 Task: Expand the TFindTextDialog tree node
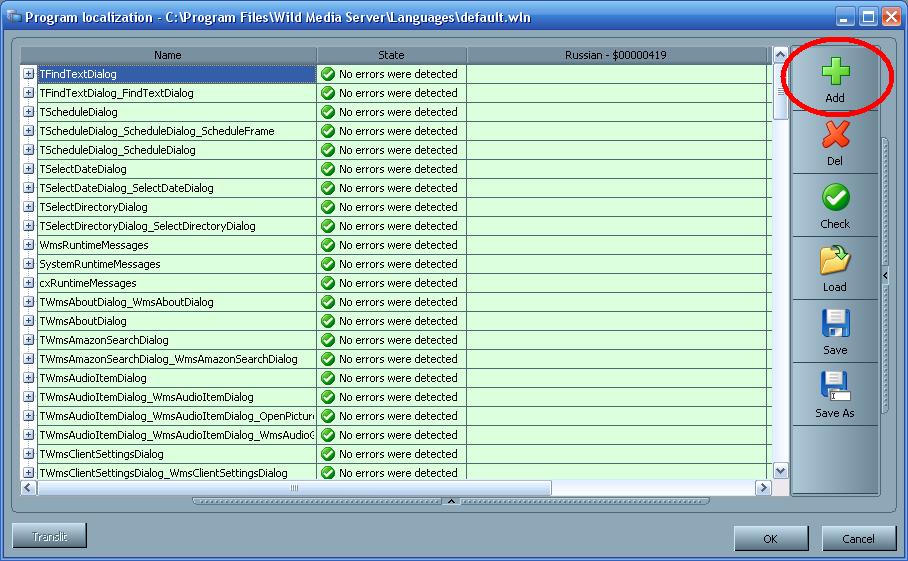[x=29, y=74]
